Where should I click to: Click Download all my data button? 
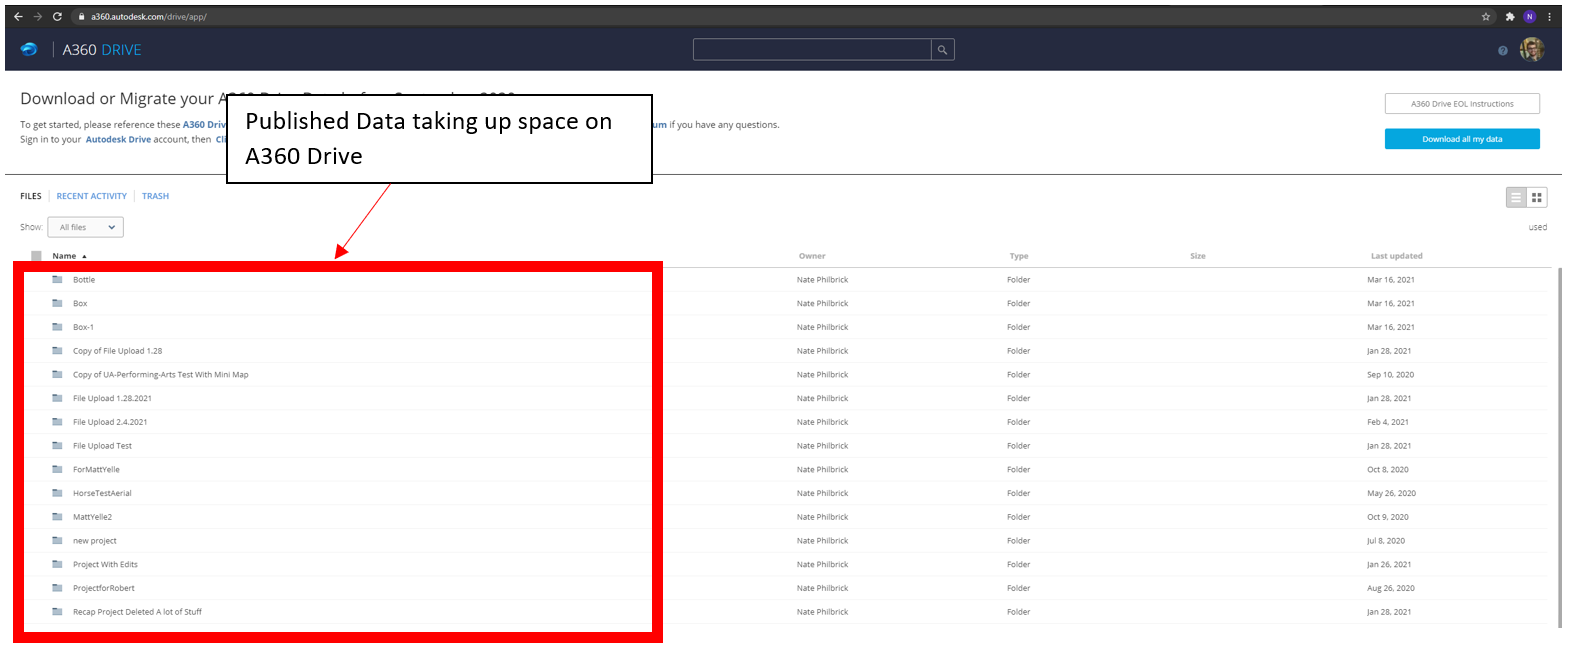click(1462, 139)
